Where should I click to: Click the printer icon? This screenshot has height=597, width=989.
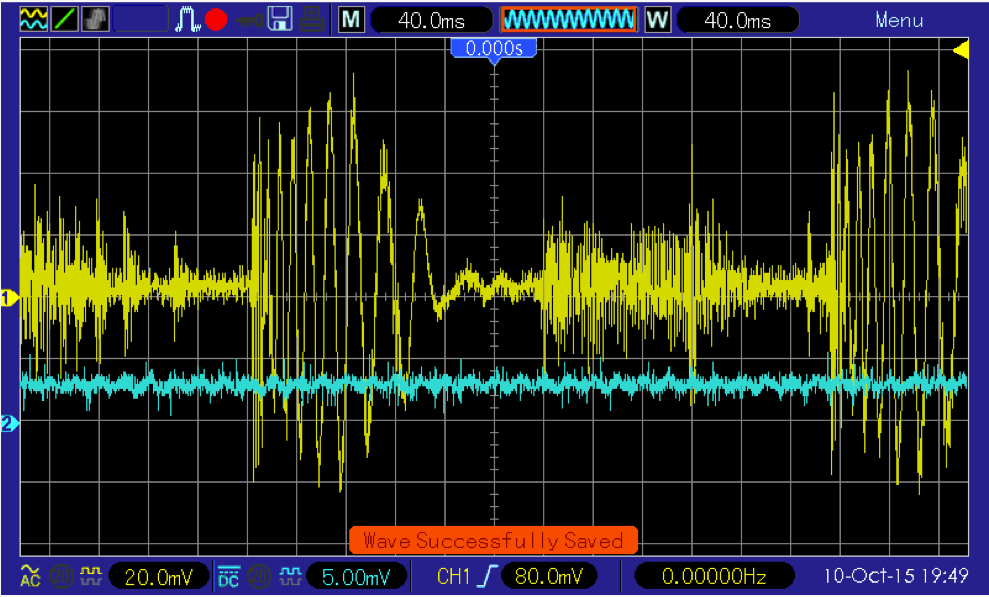click(x=312, y=20)
